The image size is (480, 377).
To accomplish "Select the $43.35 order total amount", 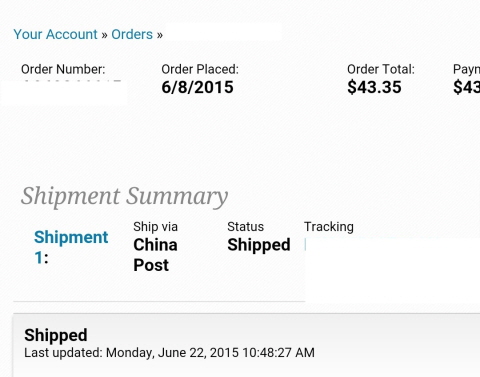I will pyautogui.click(x=374, y=87).
